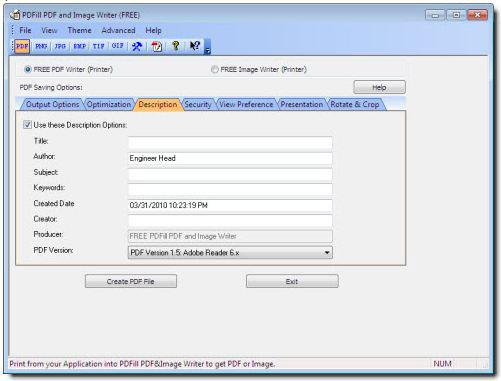
Task: Open the PDF Version dropdown
Action: (x=230, y=253)
